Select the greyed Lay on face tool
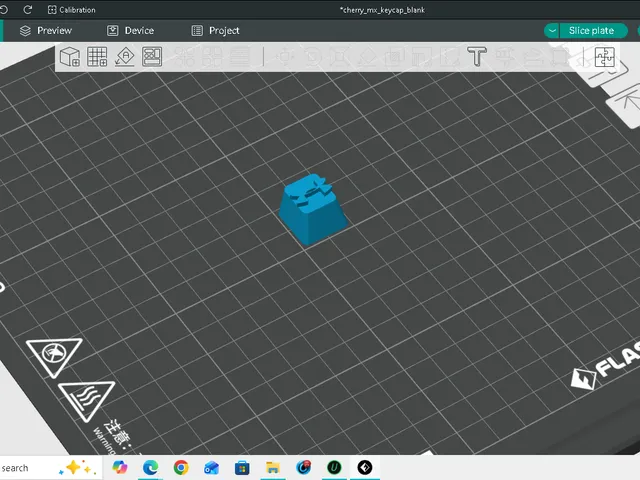Image resolution: width=640 pixels, height=480 pixels. pyautogui.click(x=367, y=57)
